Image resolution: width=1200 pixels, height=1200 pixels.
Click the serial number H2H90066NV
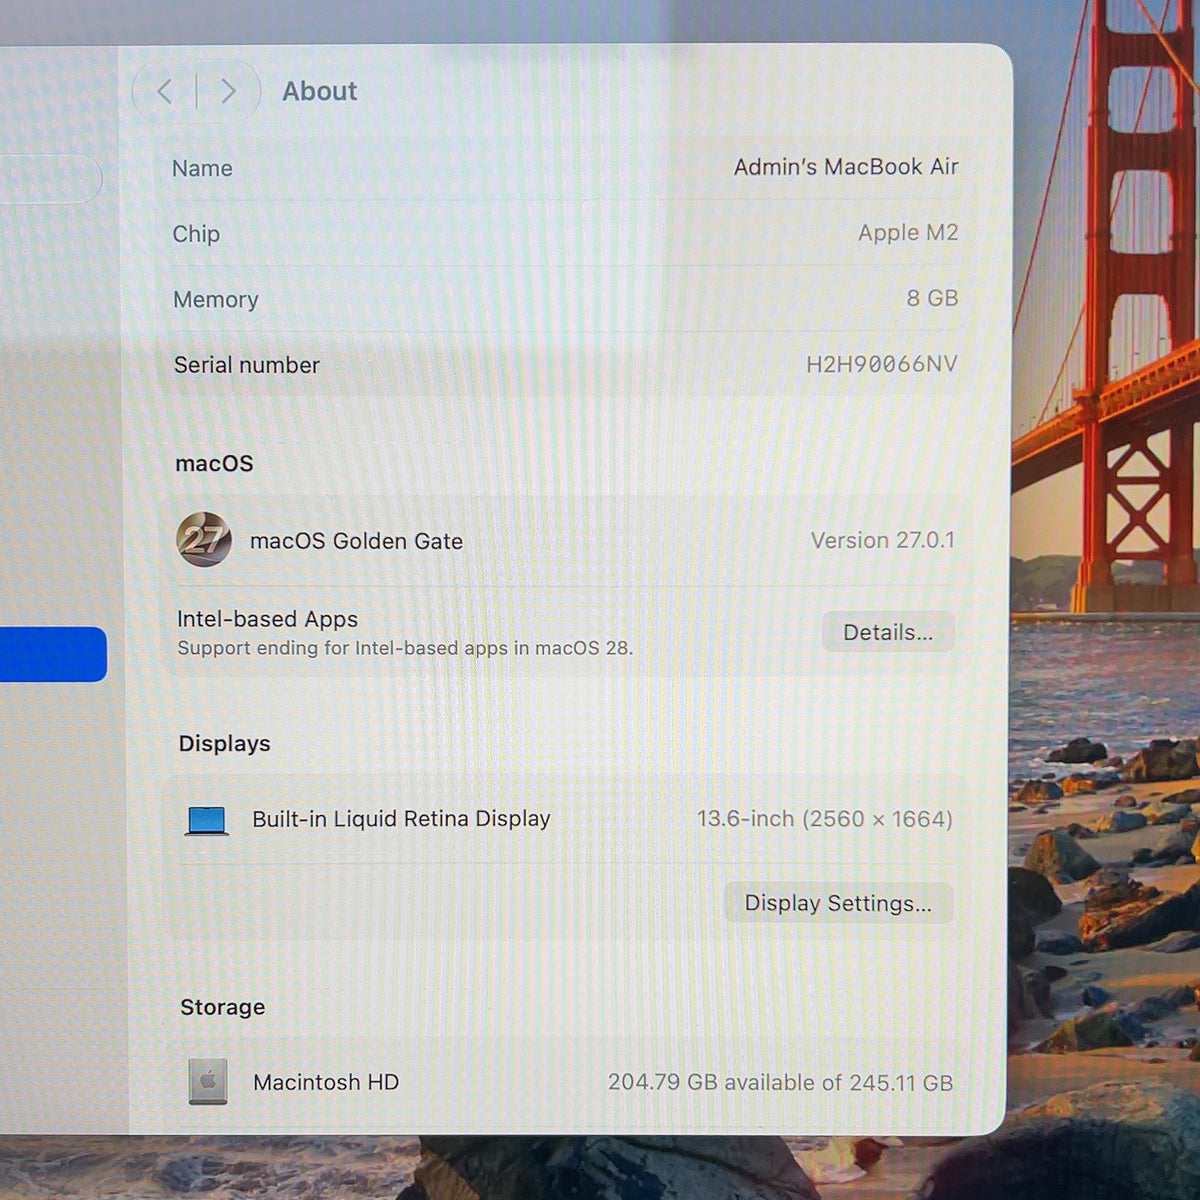(881, 364)
